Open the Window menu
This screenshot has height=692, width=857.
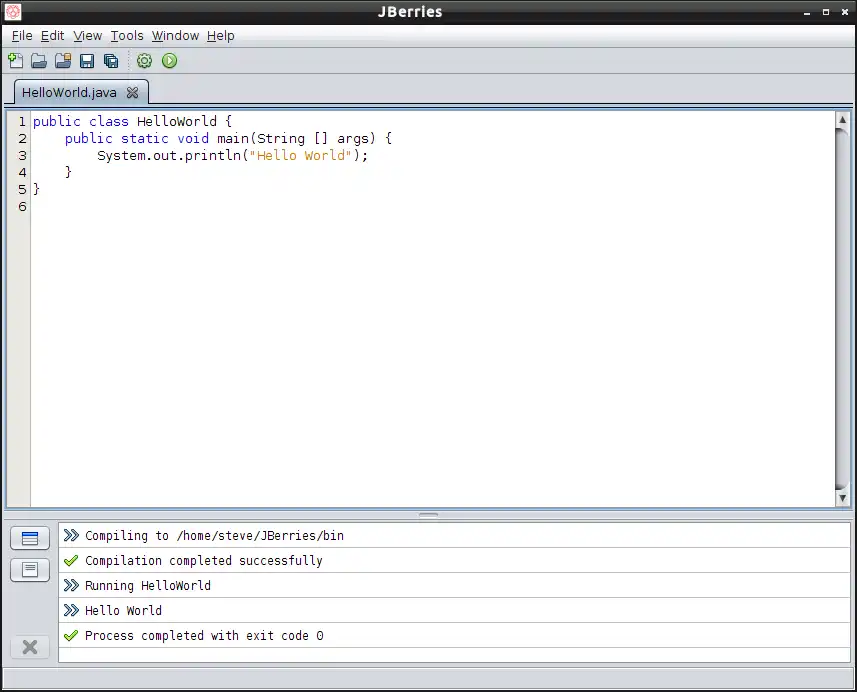tap(175, 36)
